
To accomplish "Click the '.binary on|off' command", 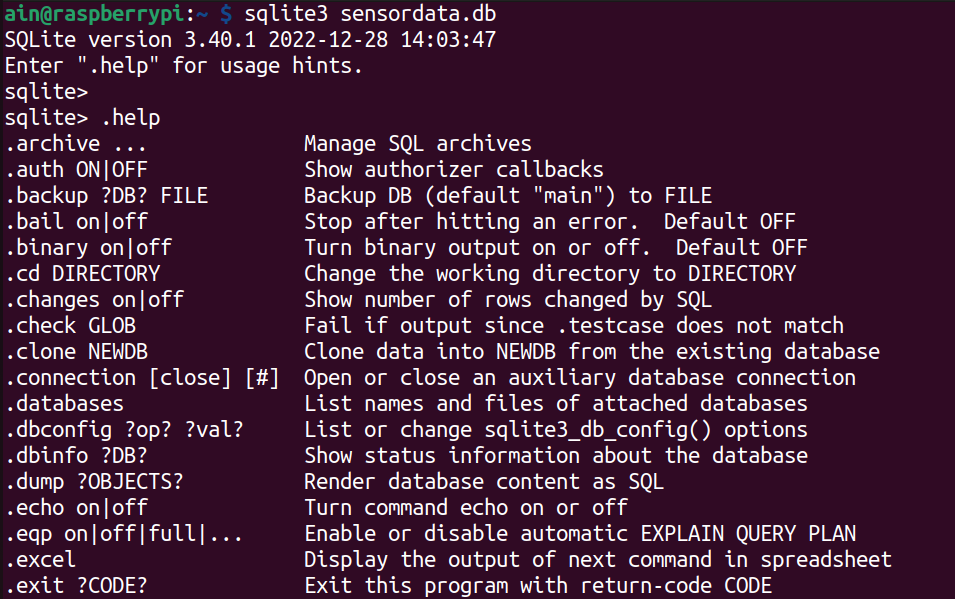I will point(88,248).
